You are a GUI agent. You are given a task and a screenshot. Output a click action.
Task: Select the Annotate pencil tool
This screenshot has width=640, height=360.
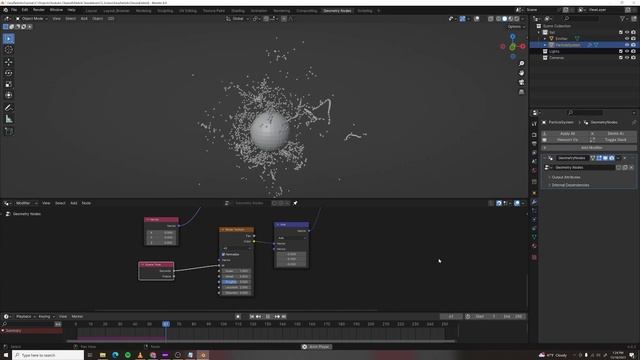[x=9, y=107]
